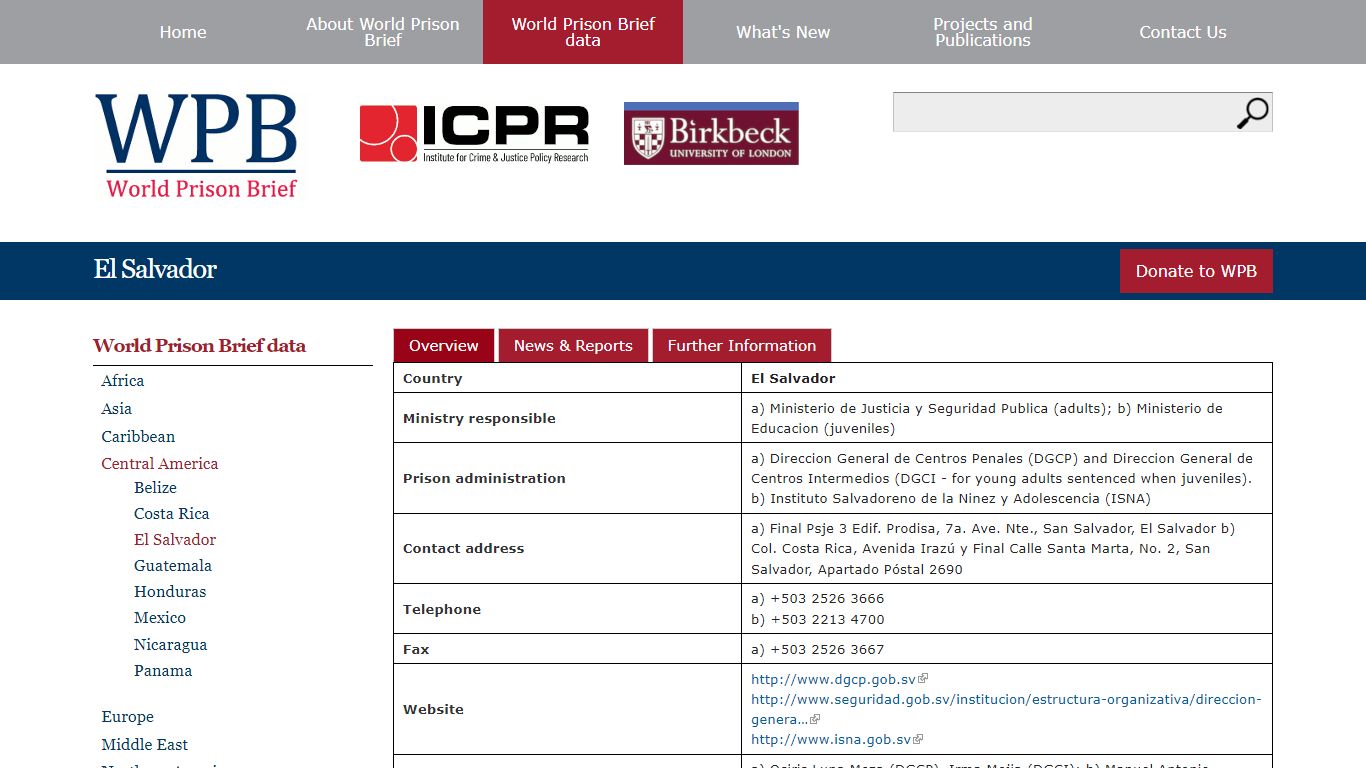1366x768 pixels.
Task: Select Belize in the country list
Action: point(155,488)
